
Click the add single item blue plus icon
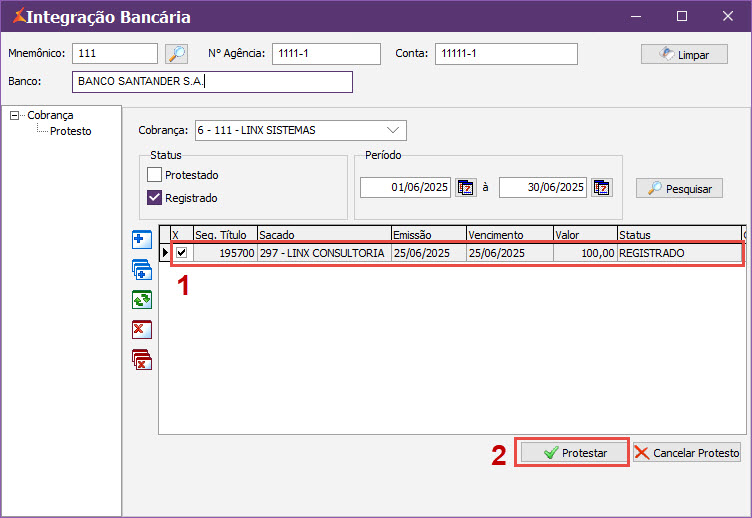pyautogui.click(x=142, y=240)
